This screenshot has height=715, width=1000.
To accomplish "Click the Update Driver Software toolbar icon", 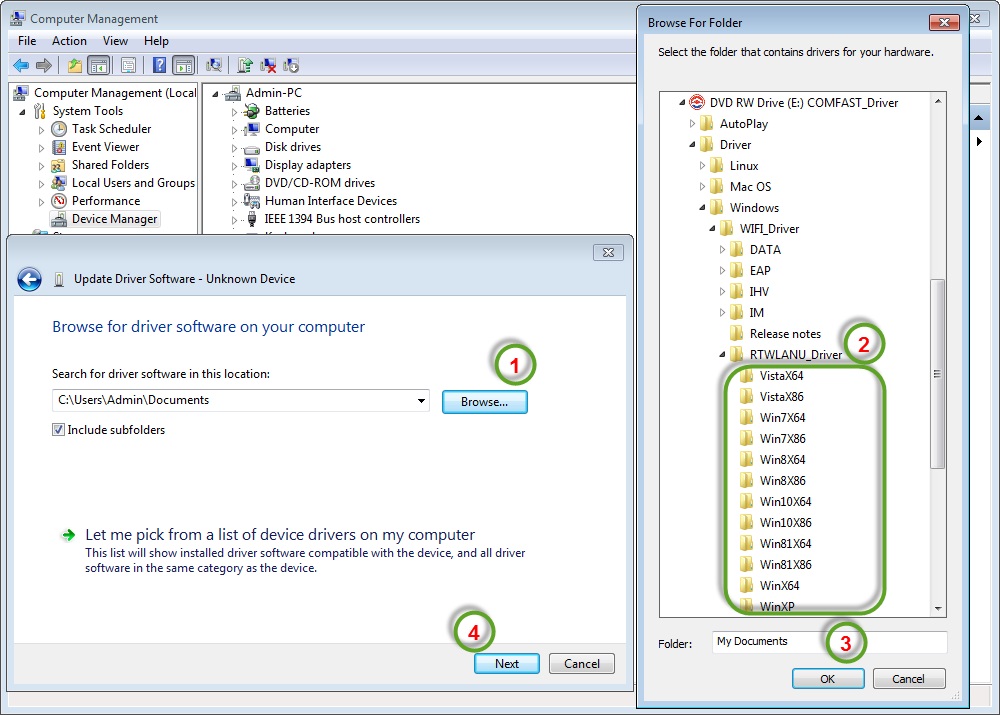I will 245,66.
